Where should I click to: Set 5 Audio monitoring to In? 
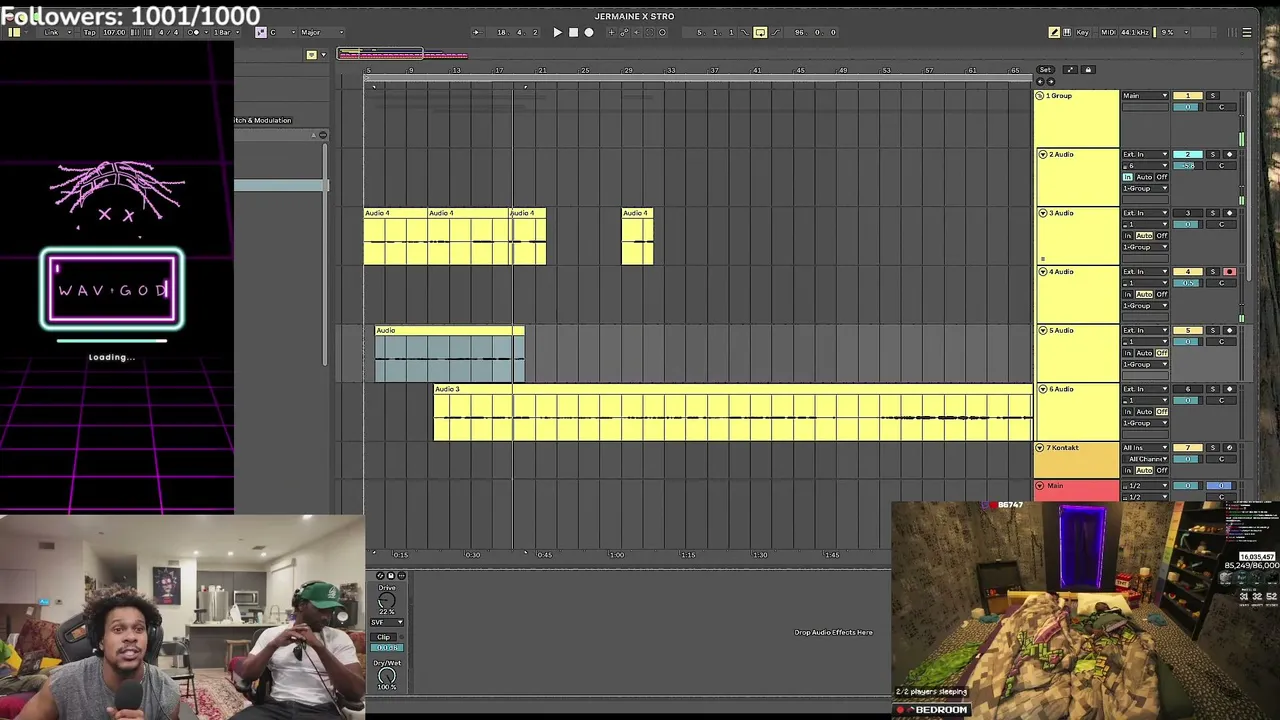(x=1127, y=353)
